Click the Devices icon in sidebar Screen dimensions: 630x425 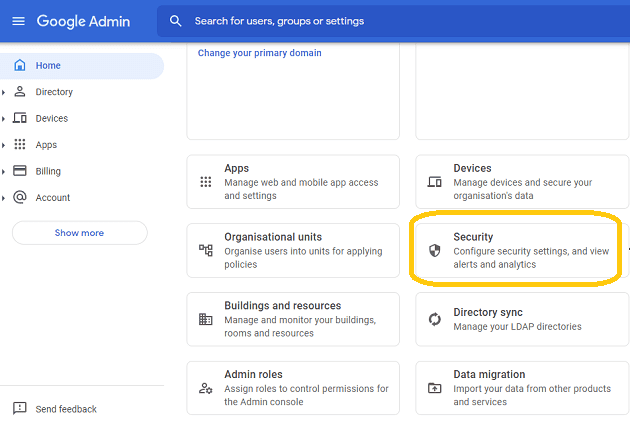pos(20,118)
